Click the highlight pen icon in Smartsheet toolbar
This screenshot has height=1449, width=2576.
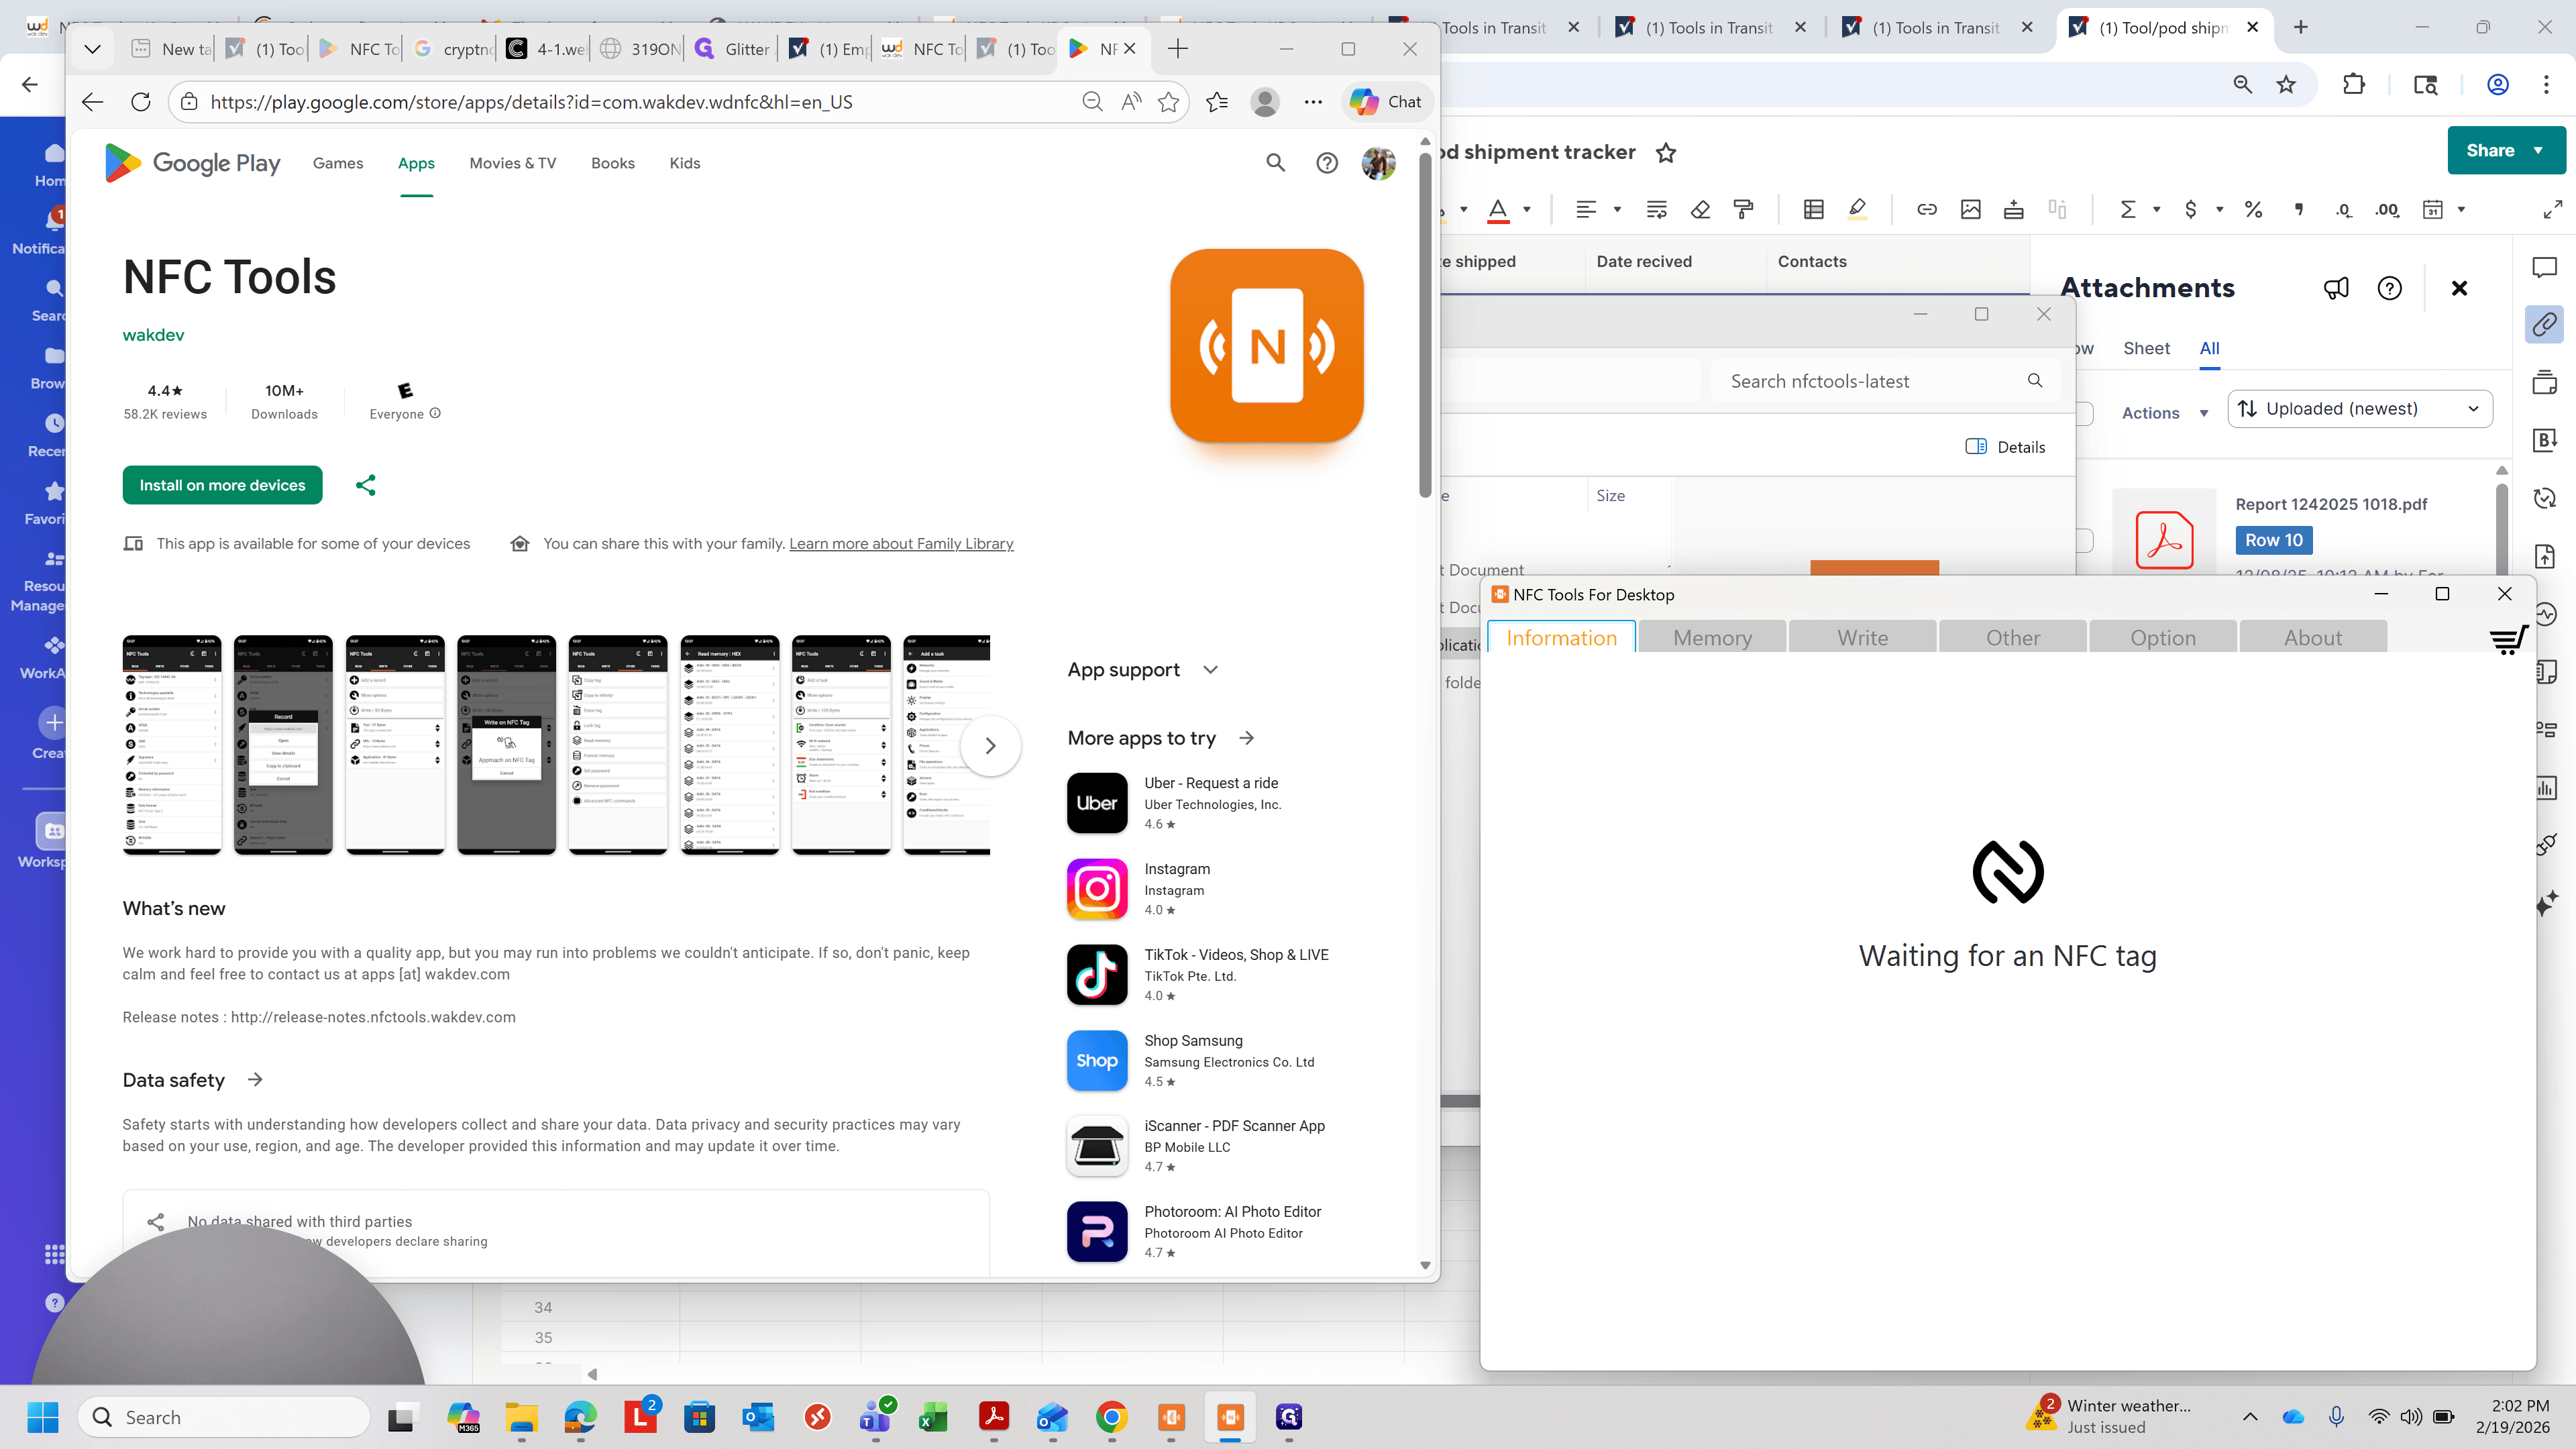(1857, 209)
